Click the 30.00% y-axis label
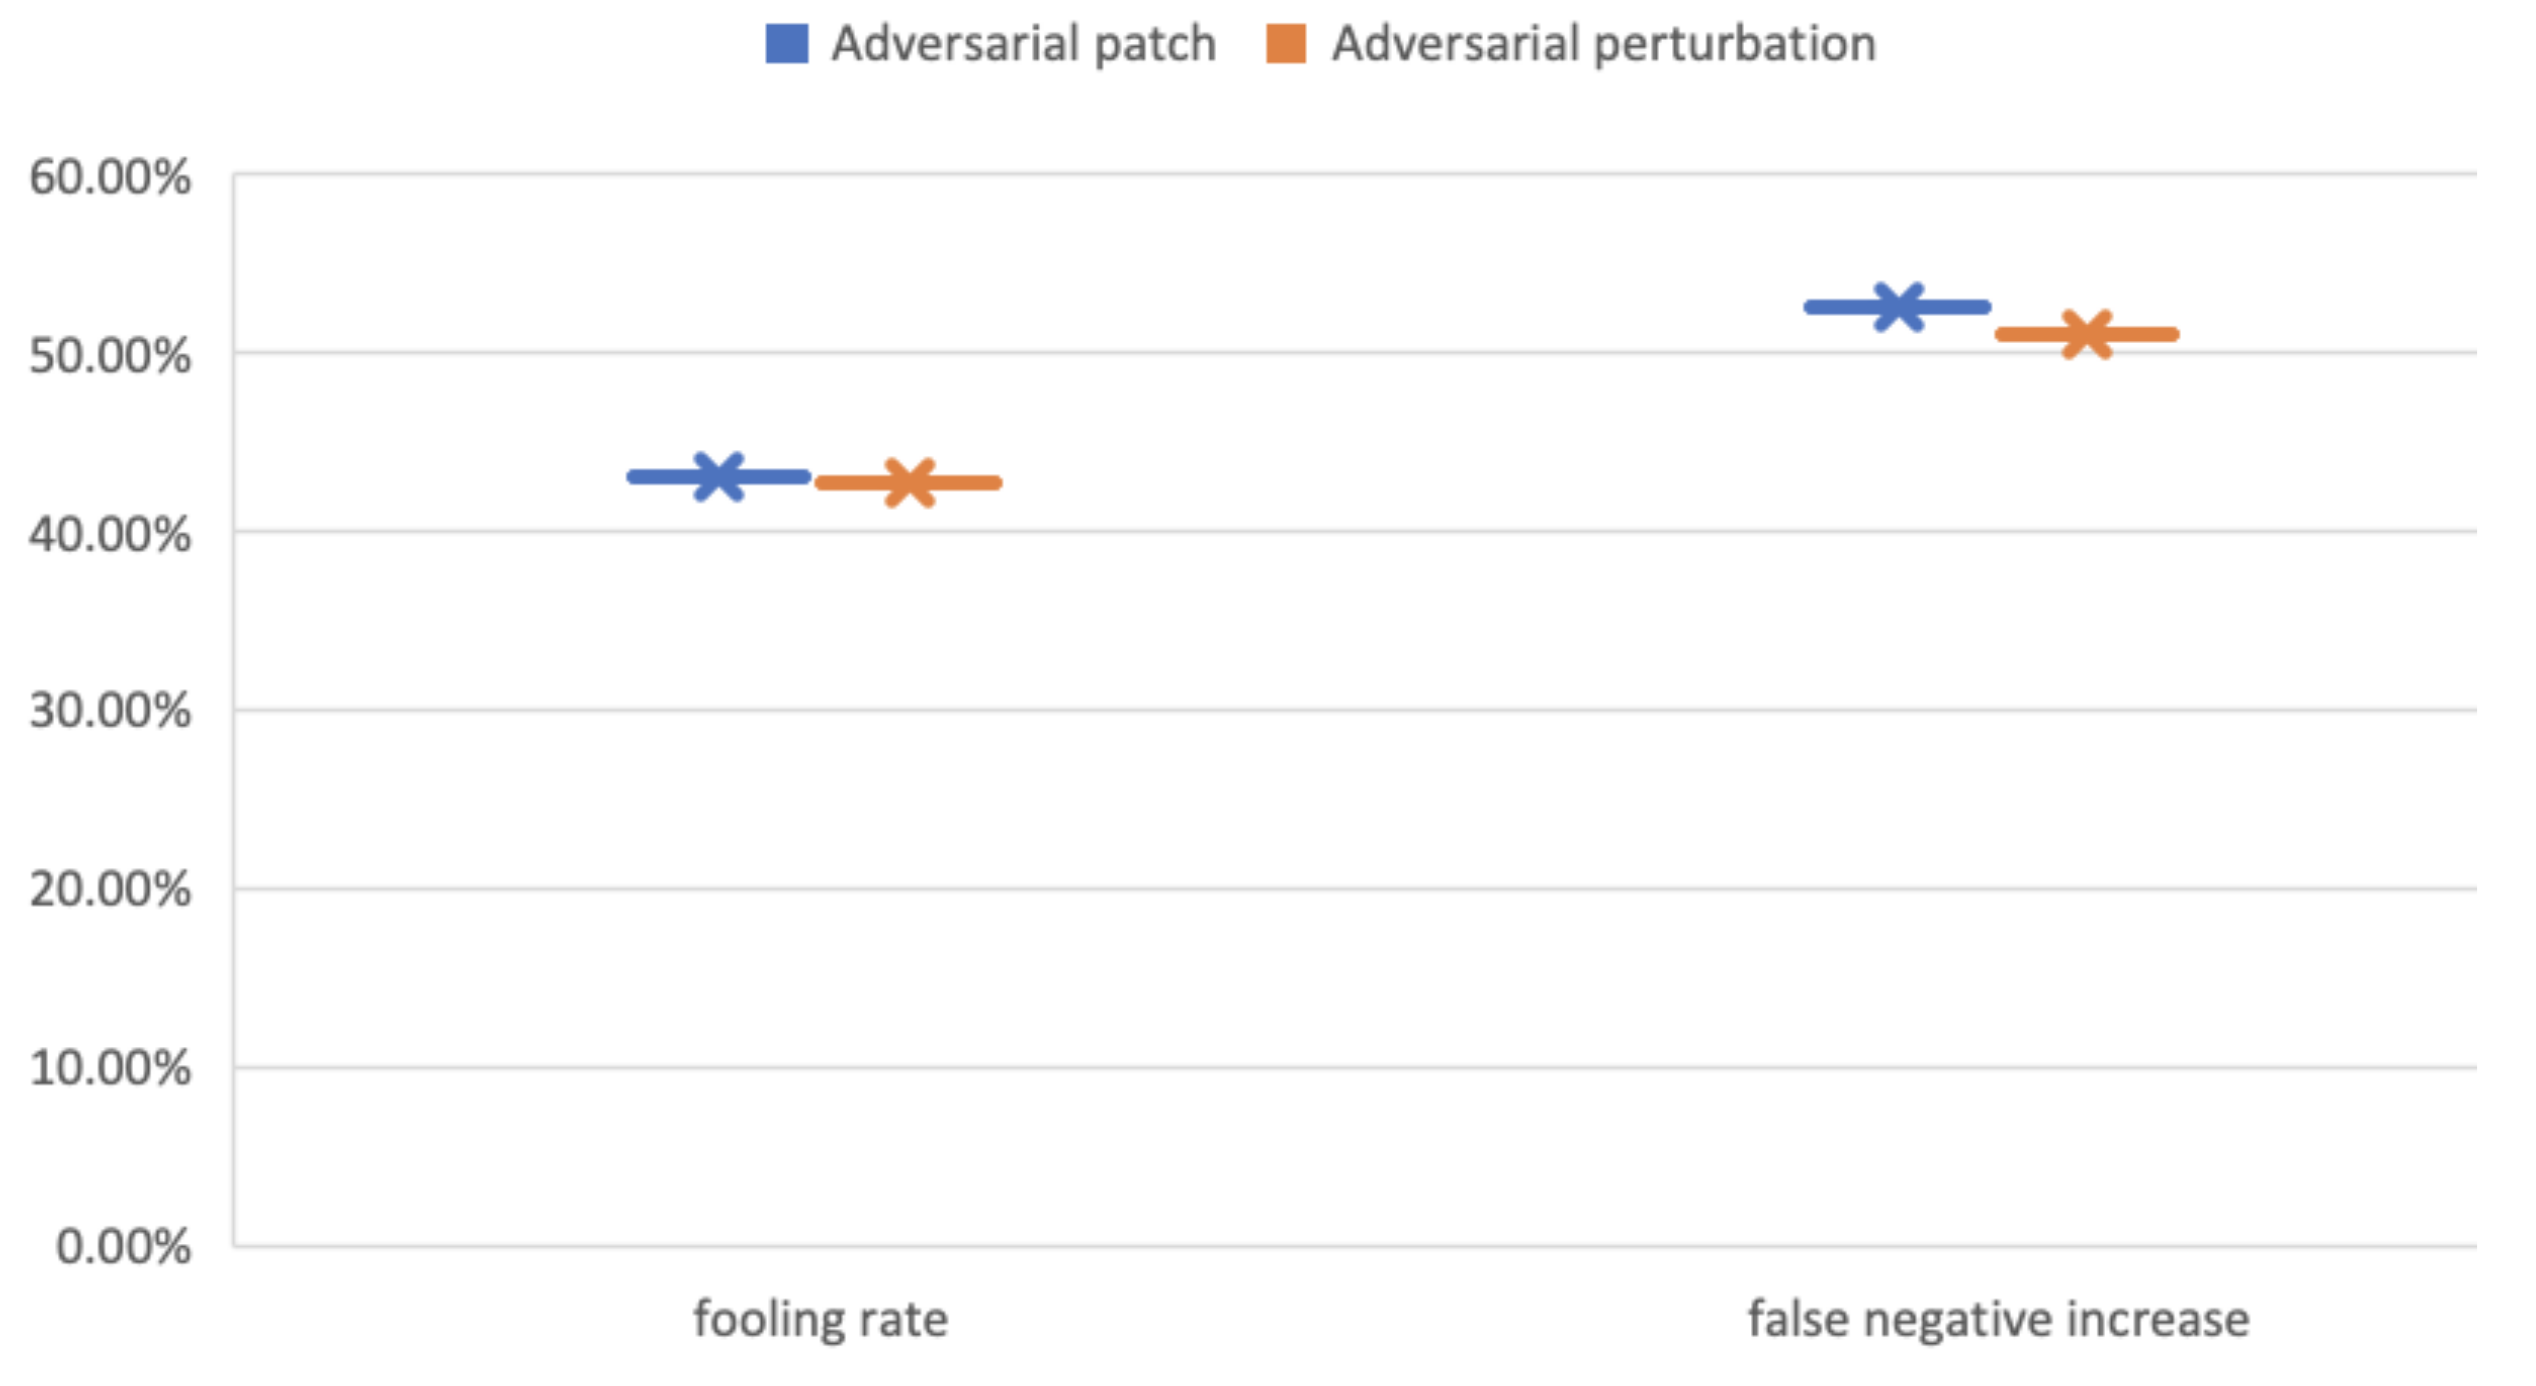2536x1386 pixels. [x=110, y=711]
